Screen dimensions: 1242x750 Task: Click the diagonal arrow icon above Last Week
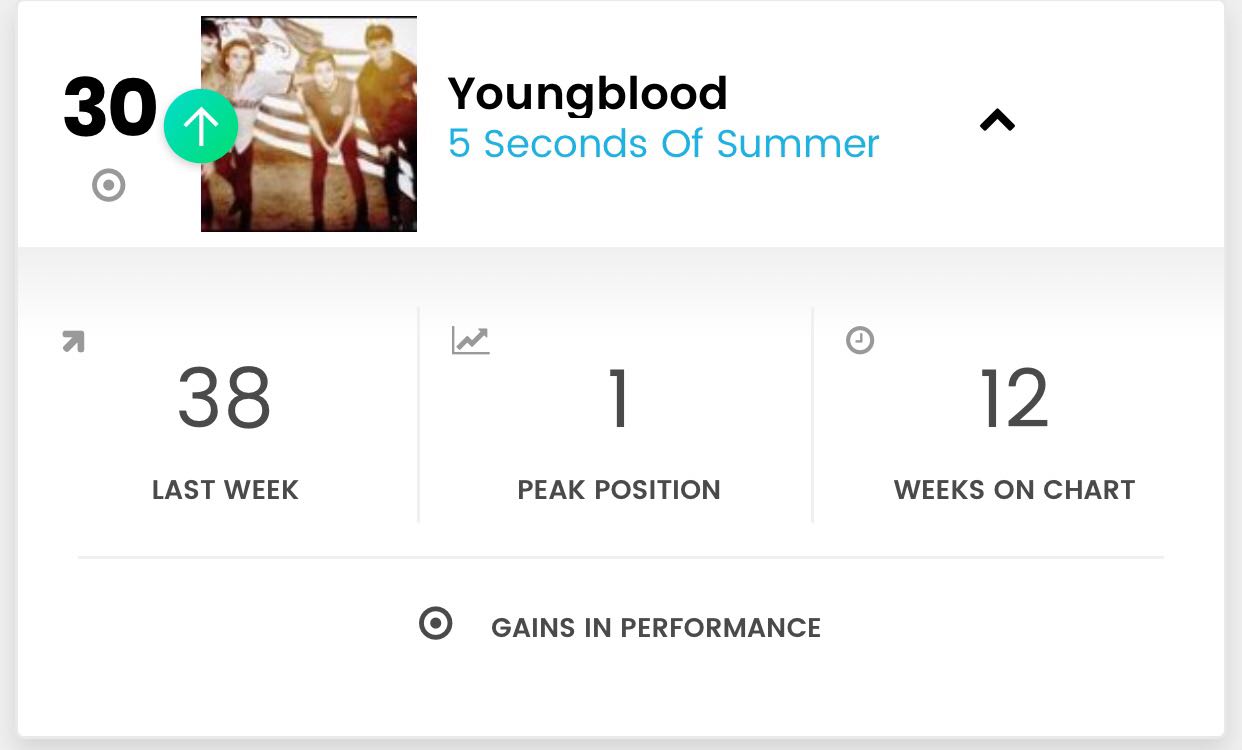pos(73,342)
